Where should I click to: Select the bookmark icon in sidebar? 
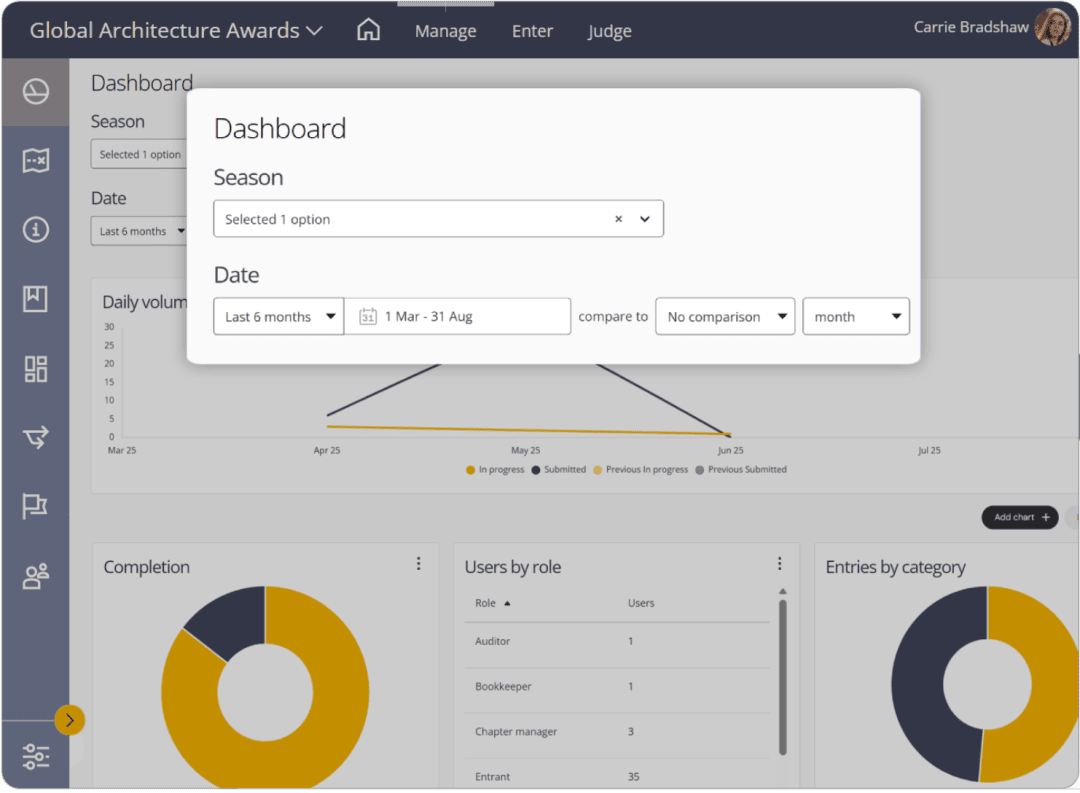click(x=36, y=299)
